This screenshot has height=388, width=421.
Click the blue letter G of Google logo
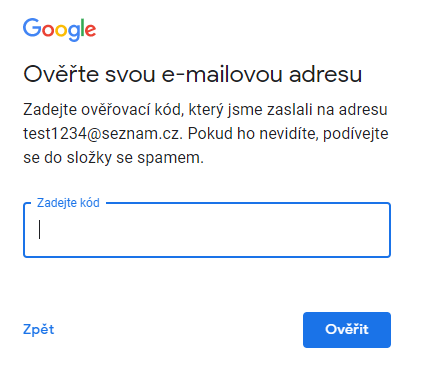click(32, 27)
